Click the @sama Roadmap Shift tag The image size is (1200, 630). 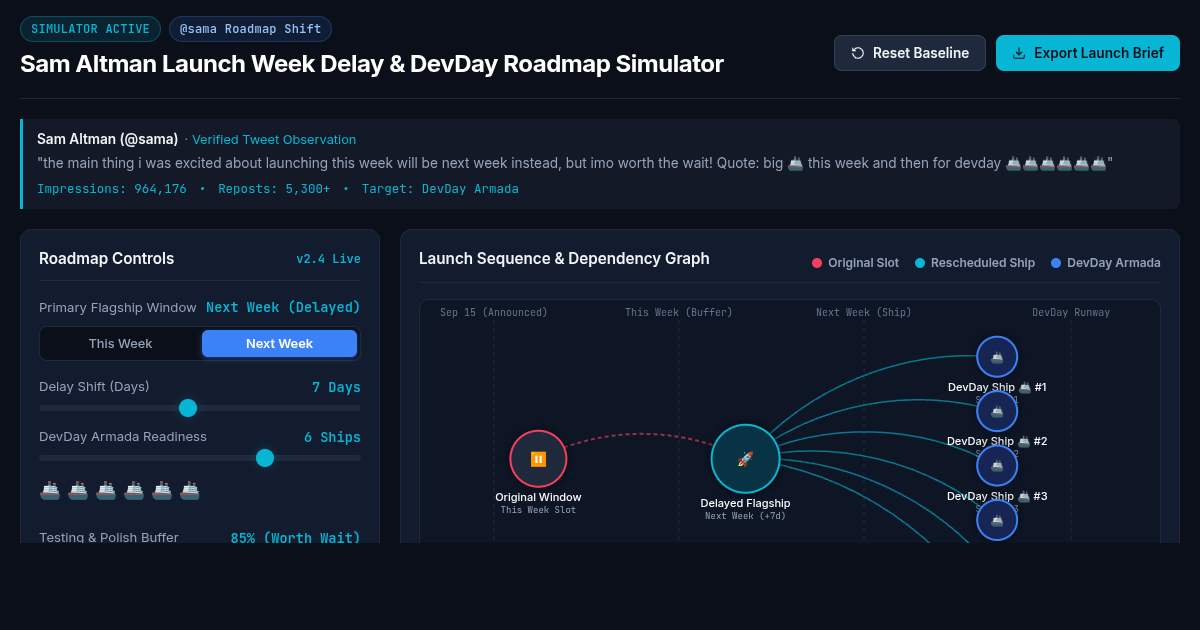point(250,29)
